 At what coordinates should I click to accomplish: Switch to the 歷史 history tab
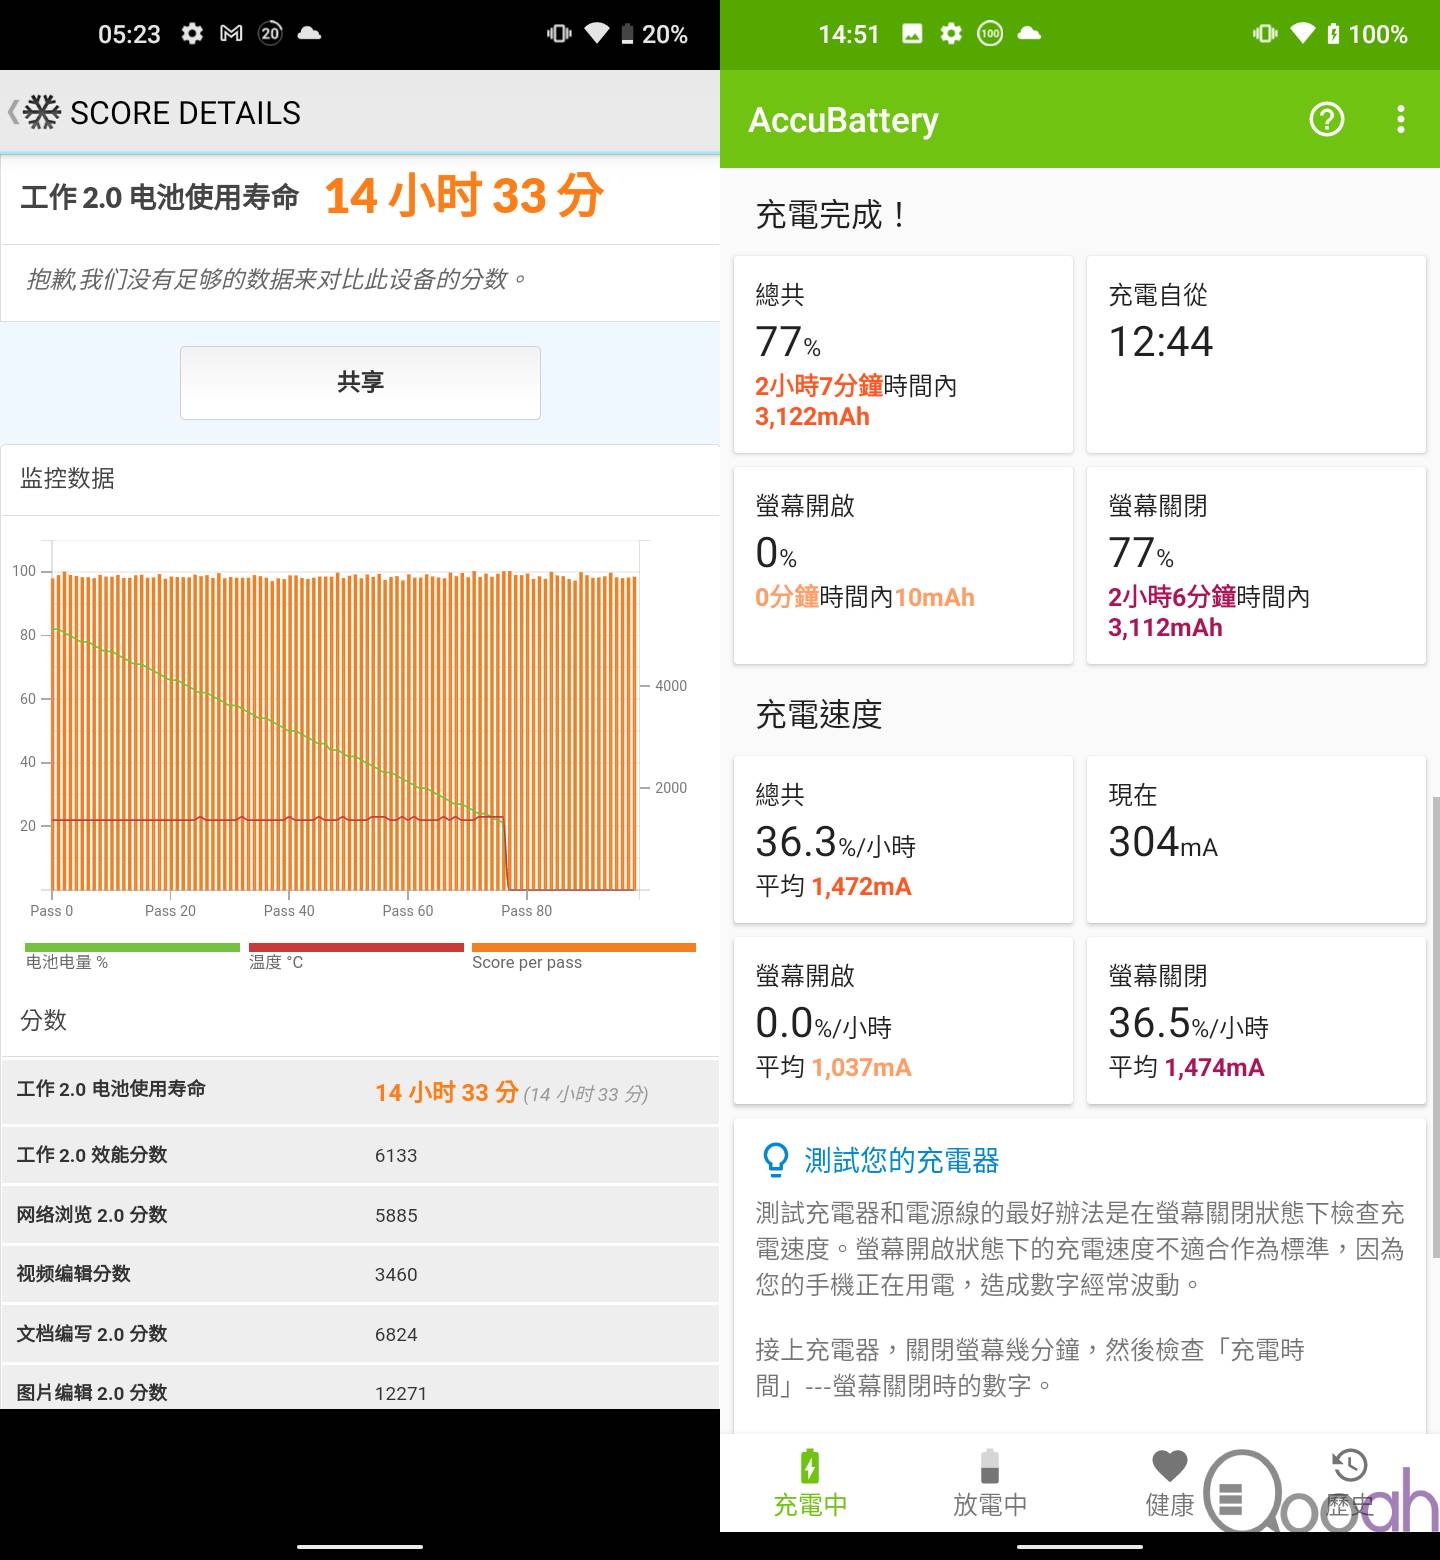click(x=1350, y=1483)
